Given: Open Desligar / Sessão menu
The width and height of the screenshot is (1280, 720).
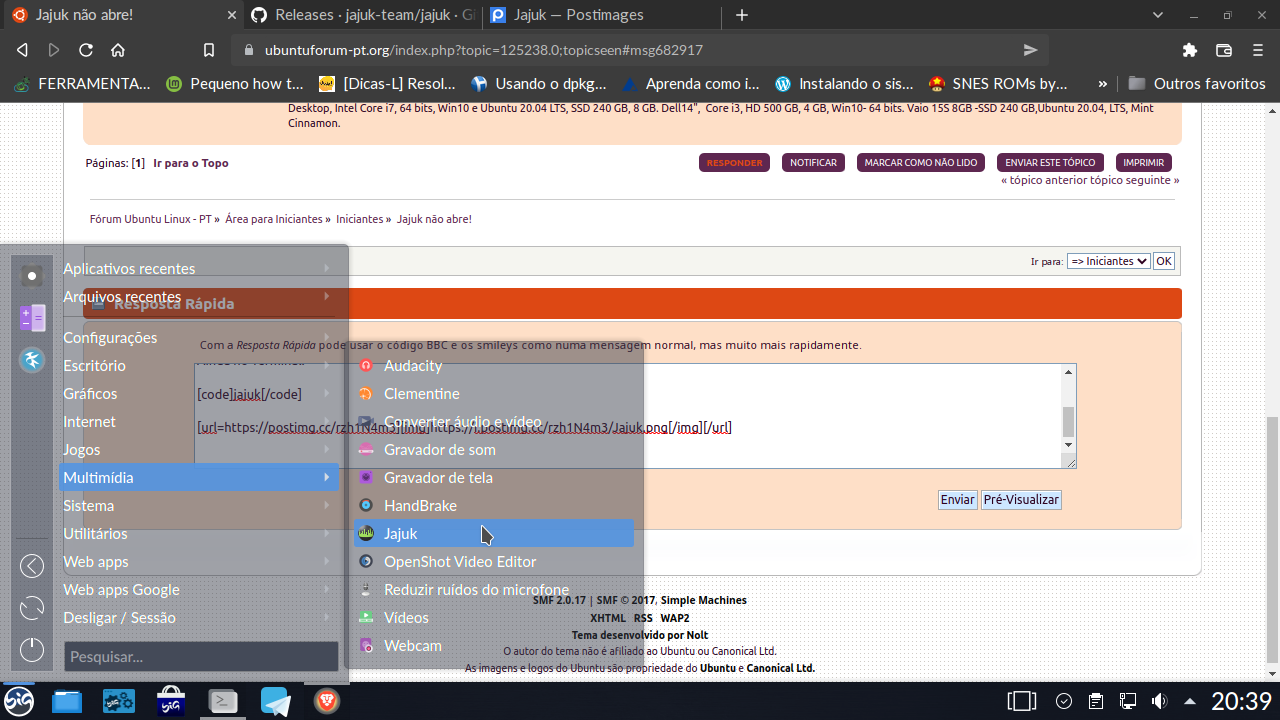Looking at the screenshot, I should (x=199, y=618).
